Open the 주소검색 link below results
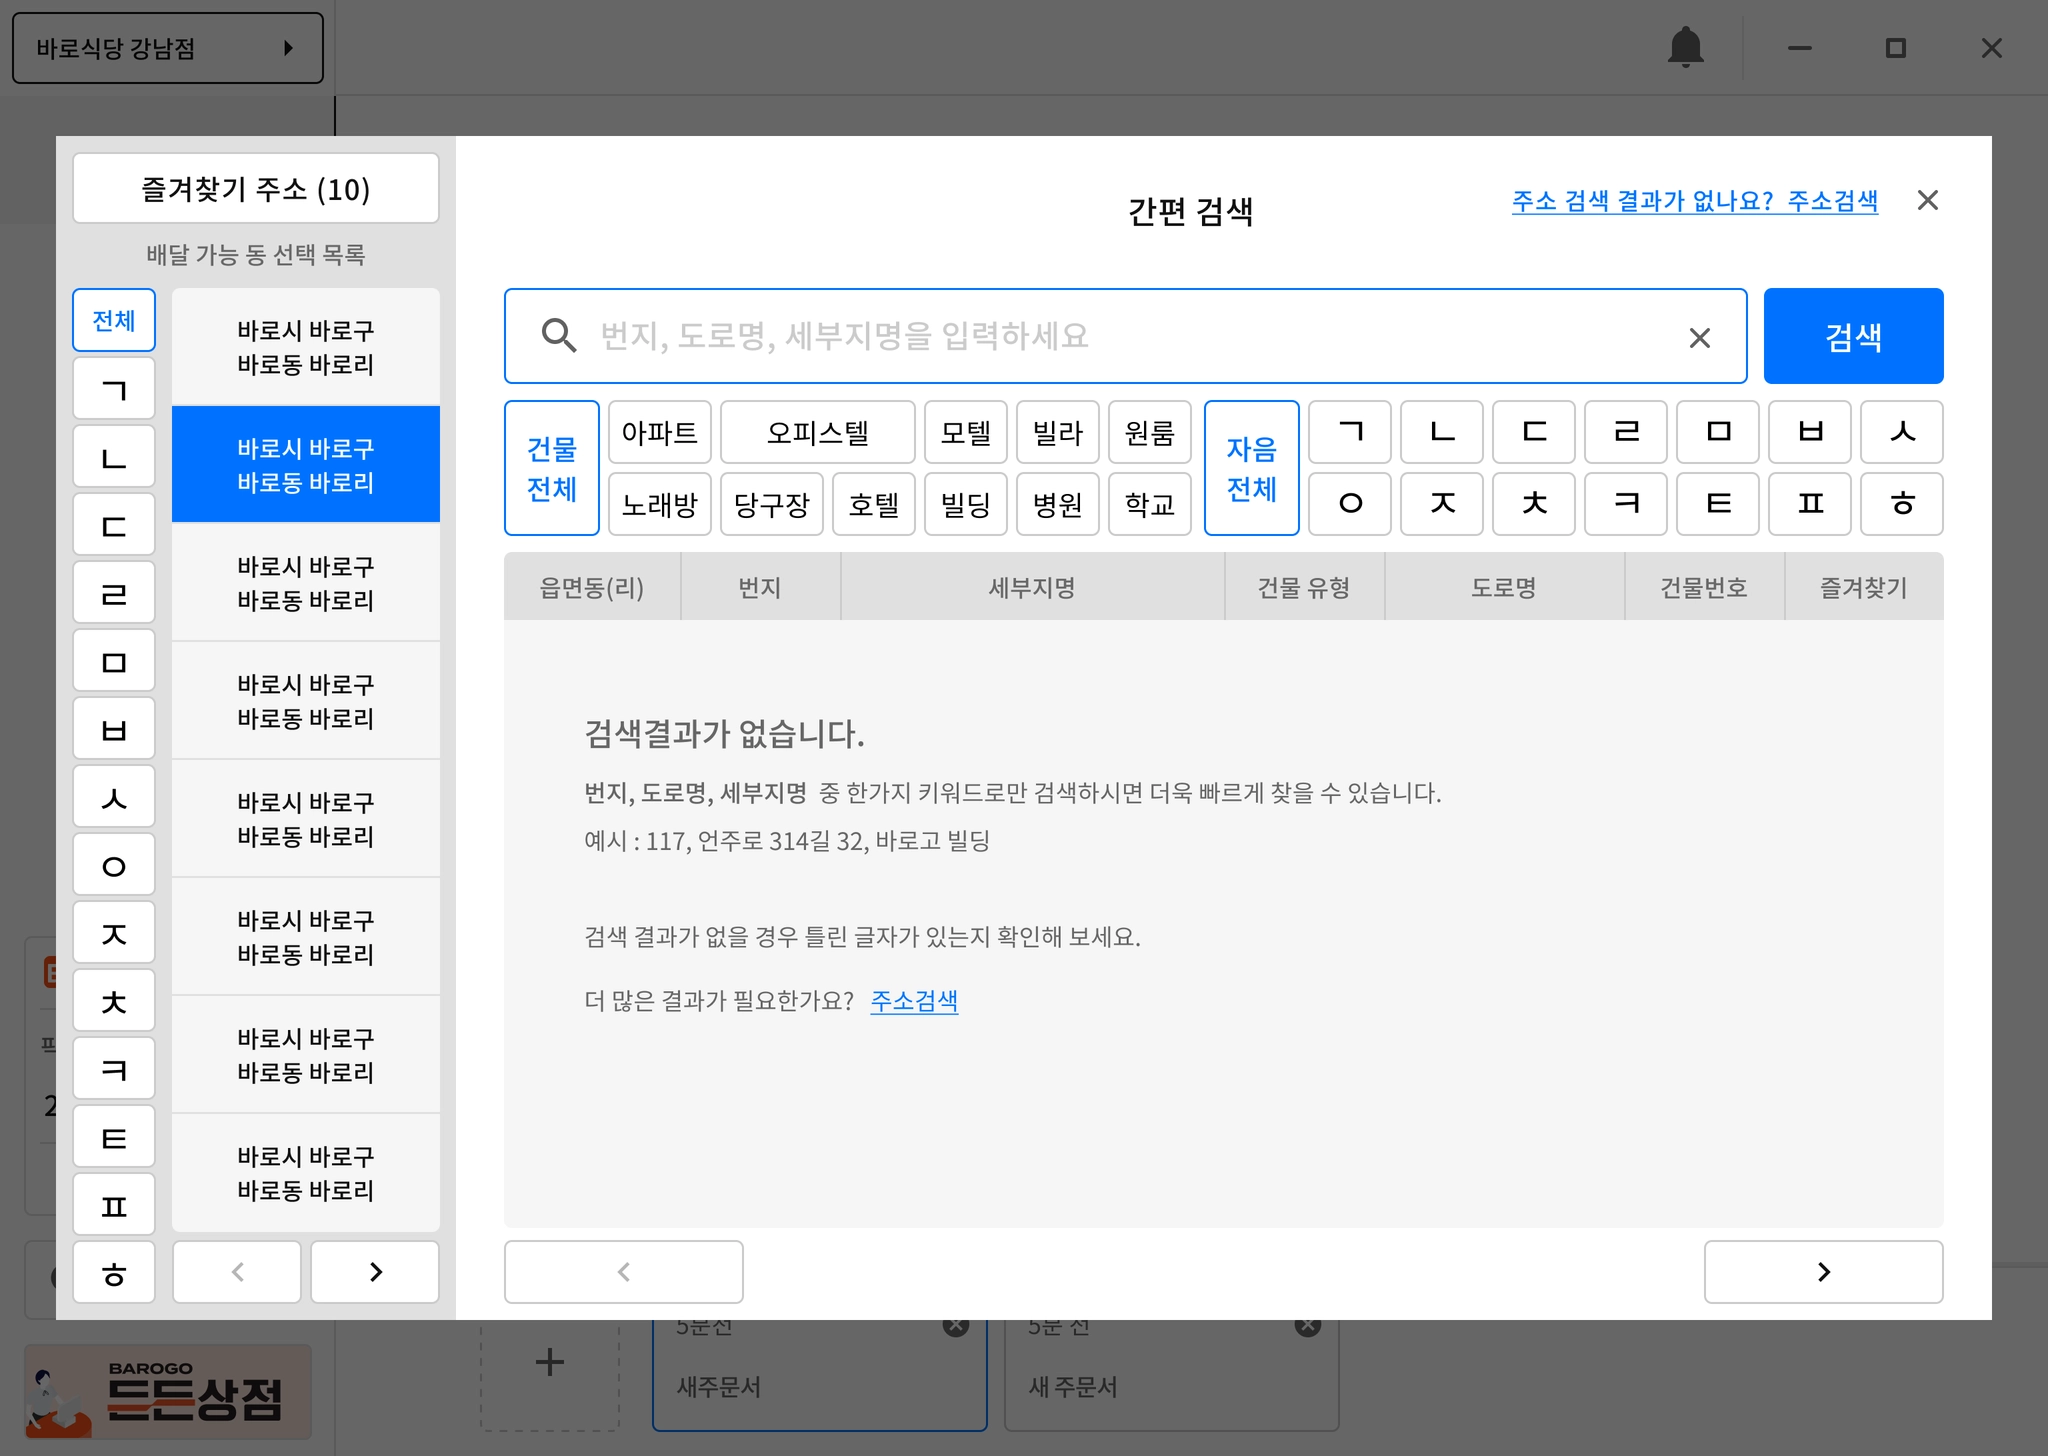Image resolution: width=2048 pixels, height=1456 pixels. [x=913, y=1000]
